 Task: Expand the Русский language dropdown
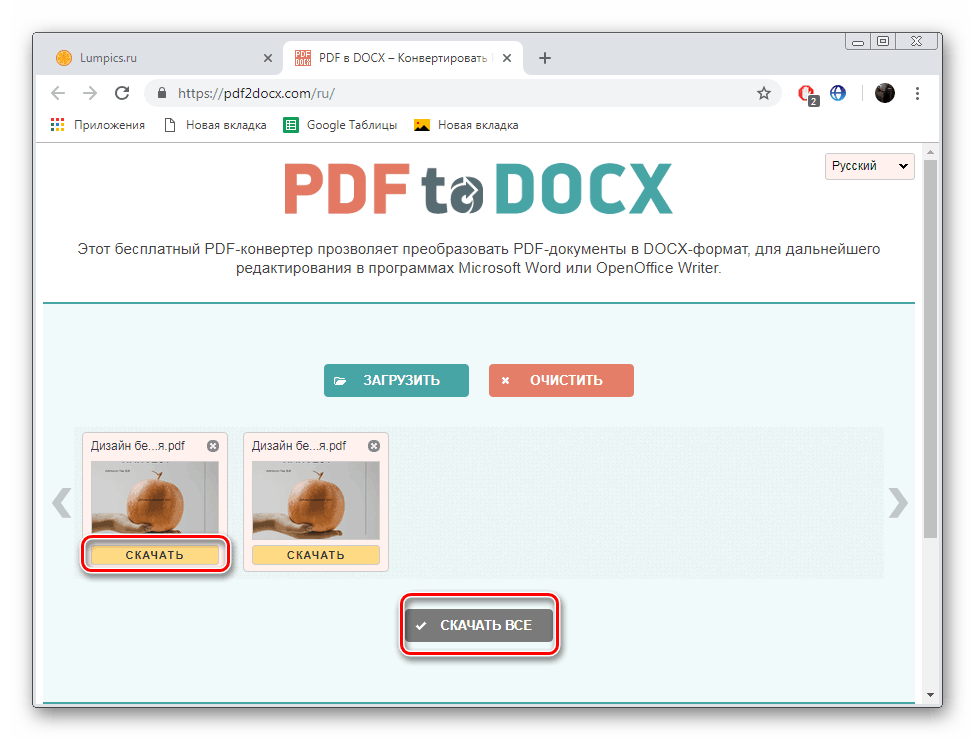[869, 166]
